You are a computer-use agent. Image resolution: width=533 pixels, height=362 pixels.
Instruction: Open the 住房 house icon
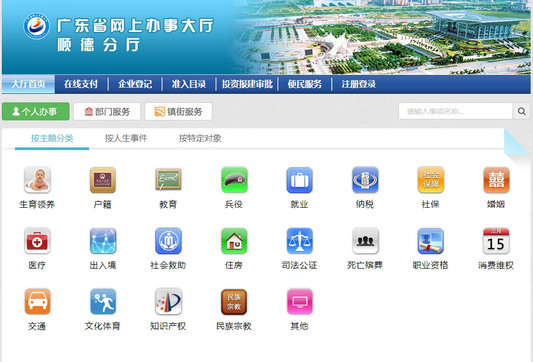234,241
